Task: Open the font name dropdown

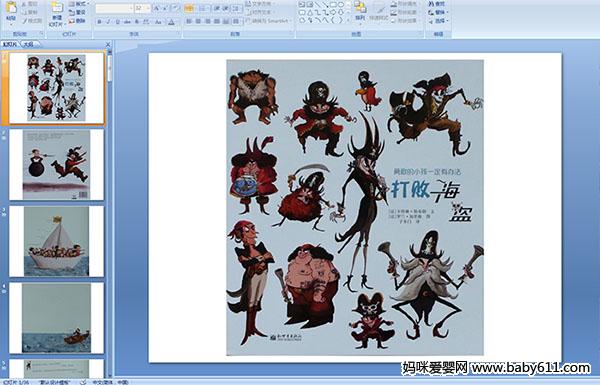Action: click(x=114, y=8)
